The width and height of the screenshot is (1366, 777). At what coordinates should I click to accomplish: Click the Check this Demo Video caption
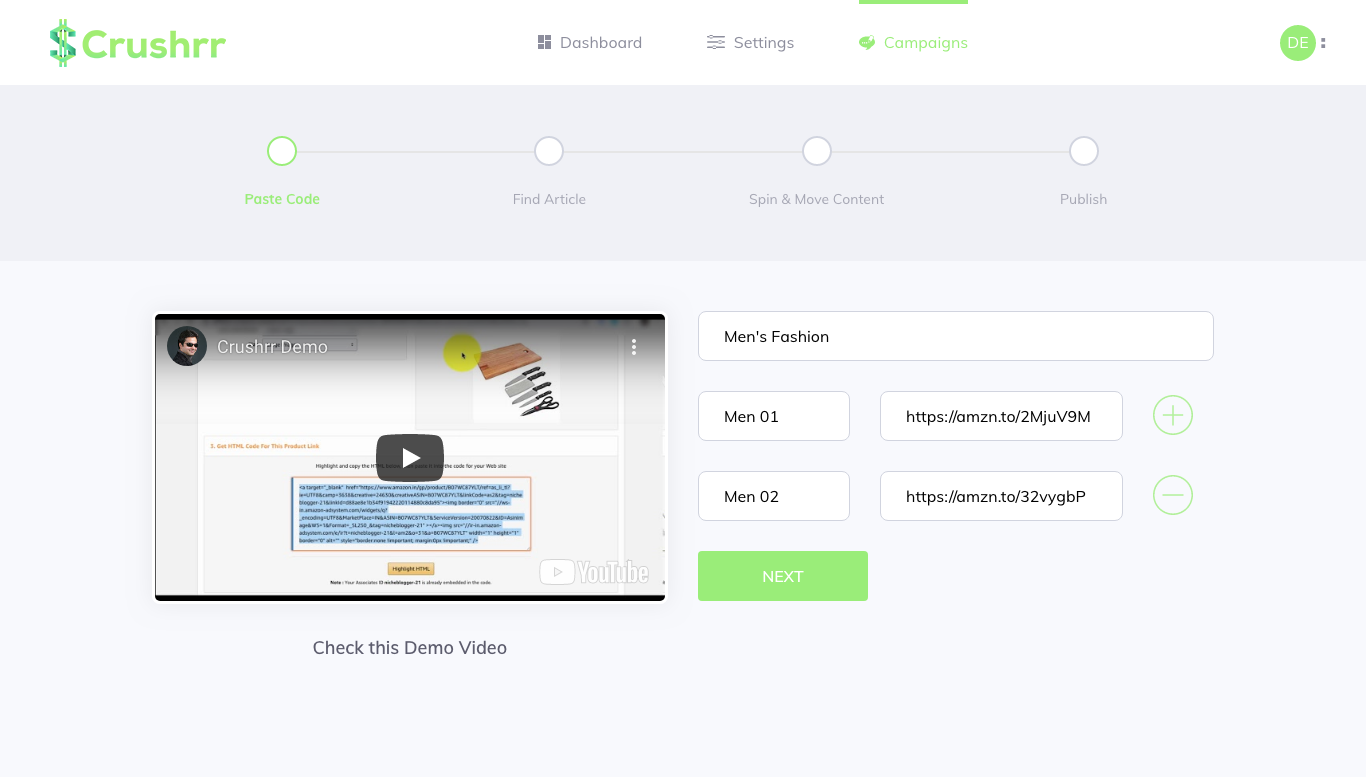coord(410,647)
